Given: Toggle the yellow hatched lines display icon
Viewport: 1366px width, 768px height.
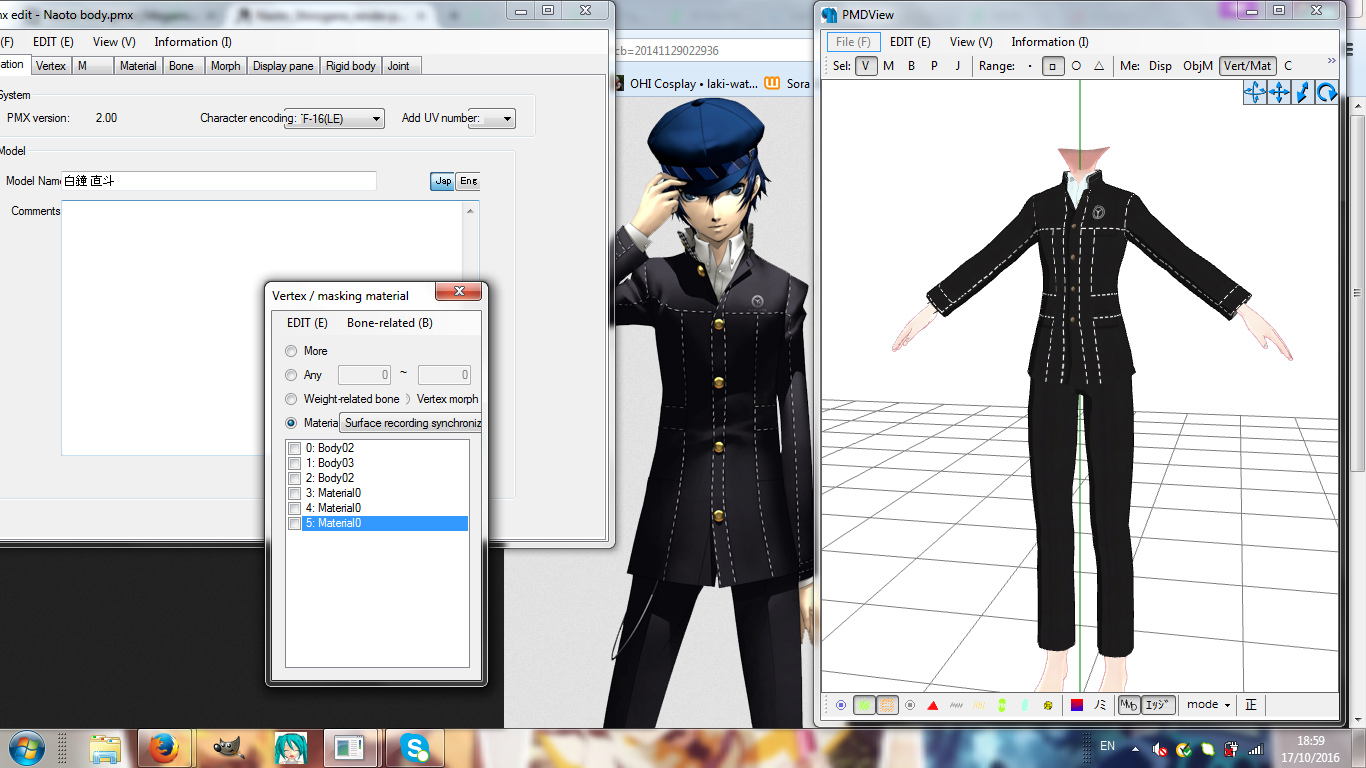Looking at the screenshot, I should click(x=979, y=705).
